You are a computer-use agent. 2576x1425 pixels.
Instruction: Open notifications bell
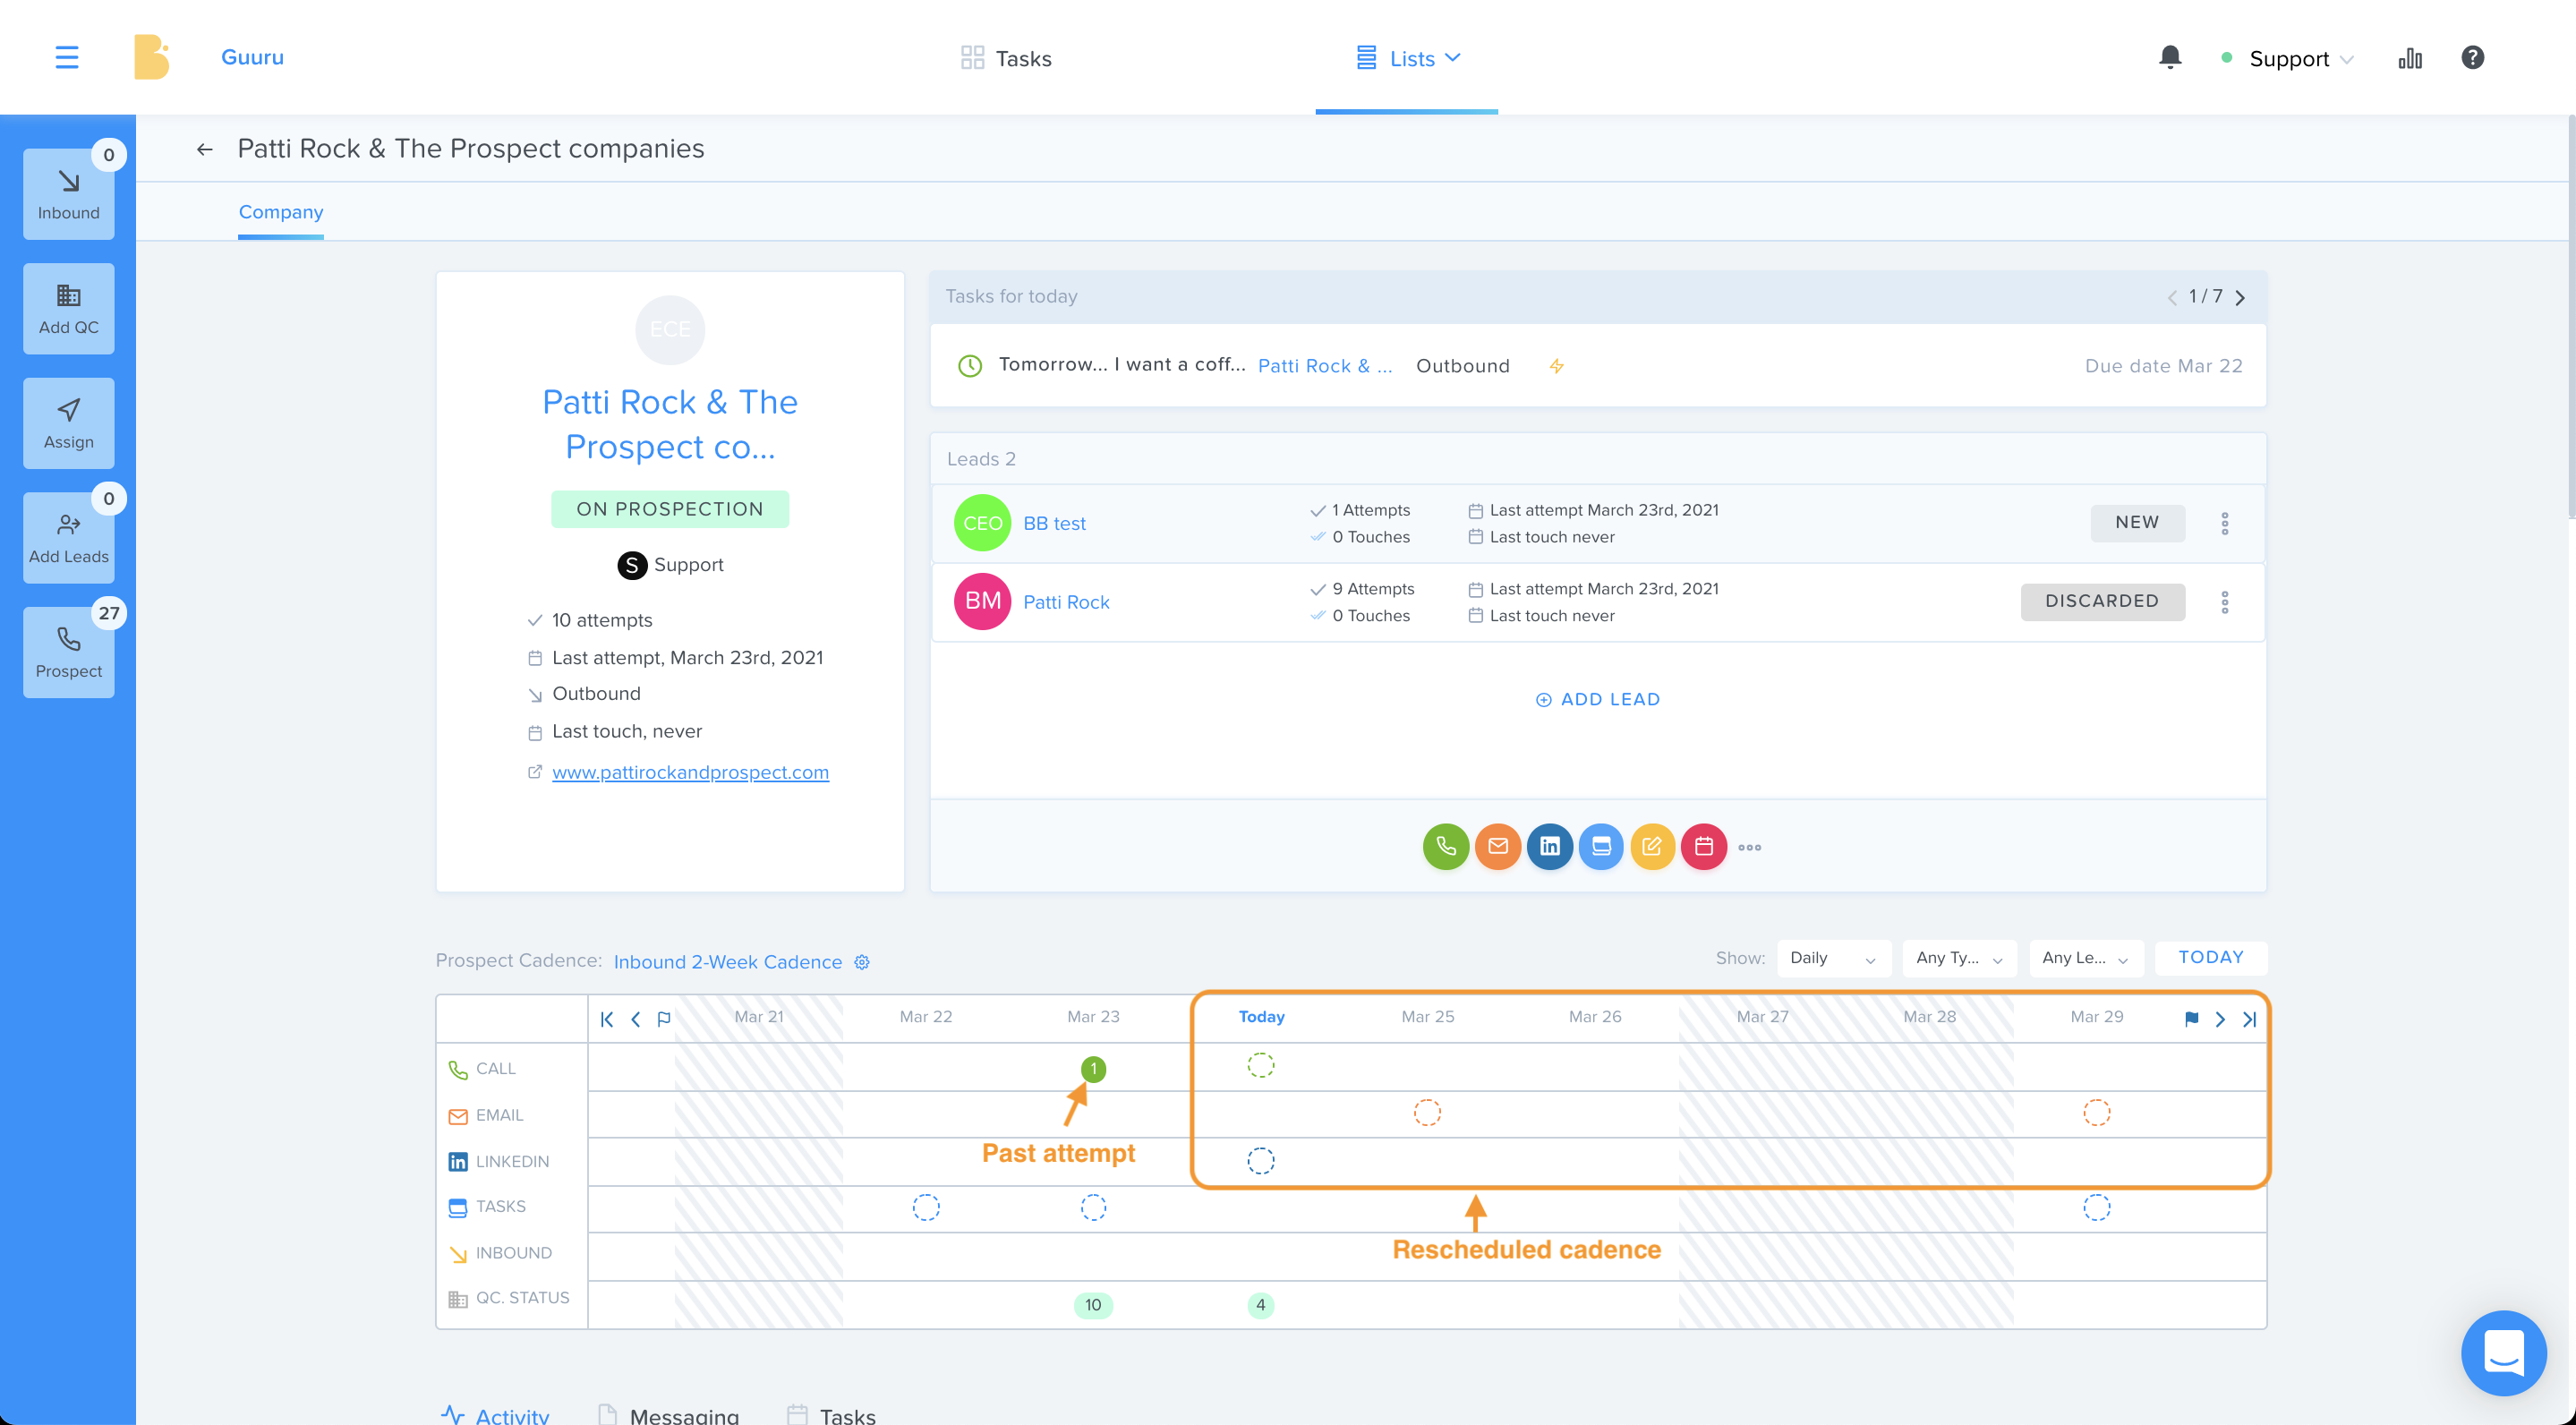(x=2169, y=57)
